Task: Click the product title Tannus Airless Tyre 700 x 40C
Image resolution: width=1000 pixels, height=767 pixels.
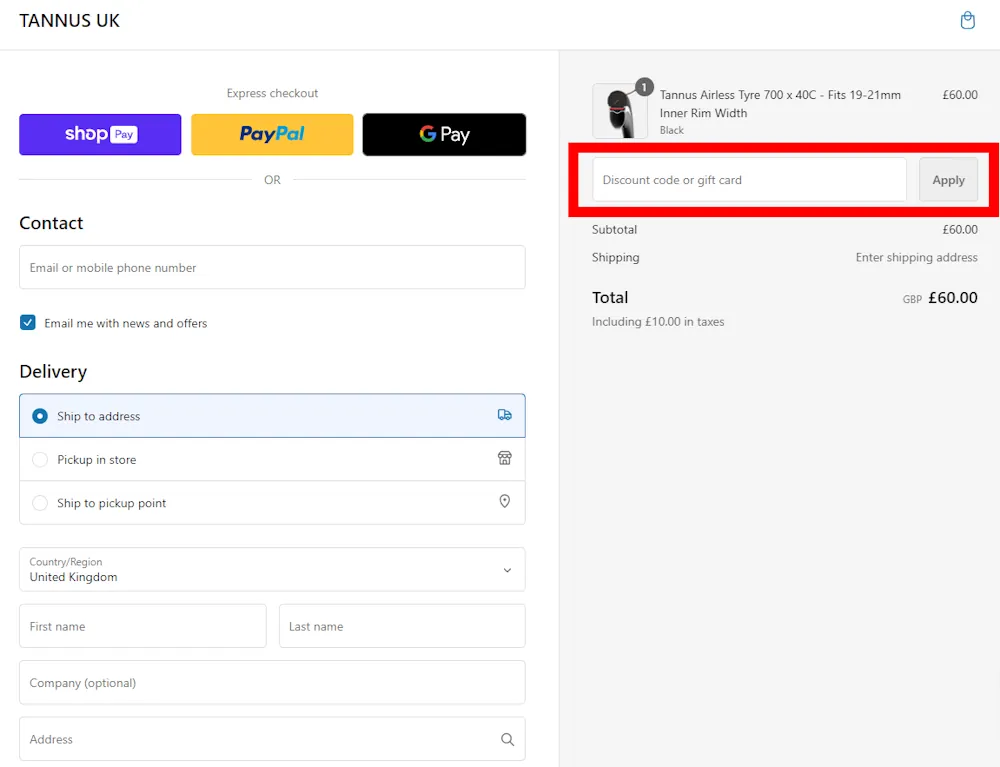Action: pyautogui.click(x=780, y=104)
